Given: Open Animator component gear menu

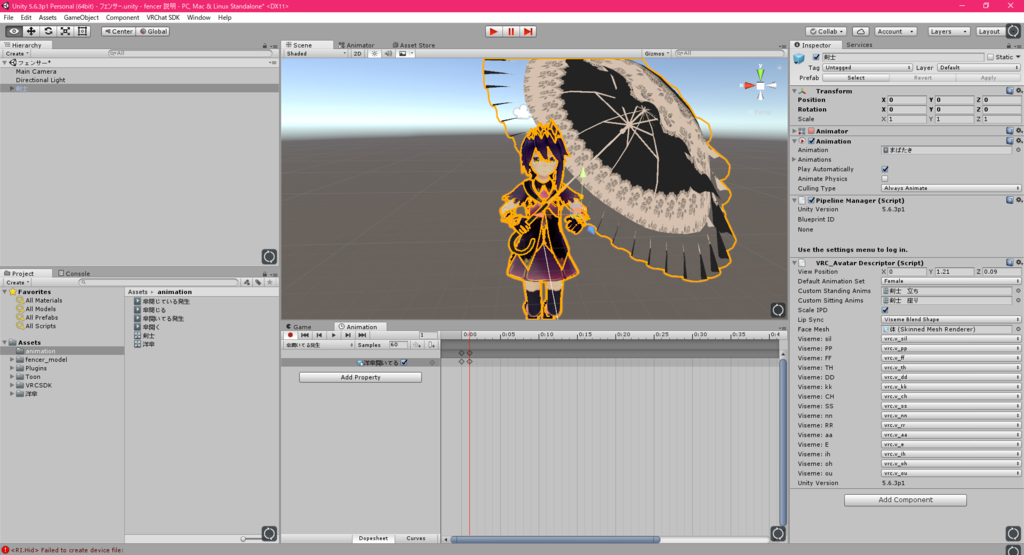Looking at the screenshot, I should [x=1019, y=131].
